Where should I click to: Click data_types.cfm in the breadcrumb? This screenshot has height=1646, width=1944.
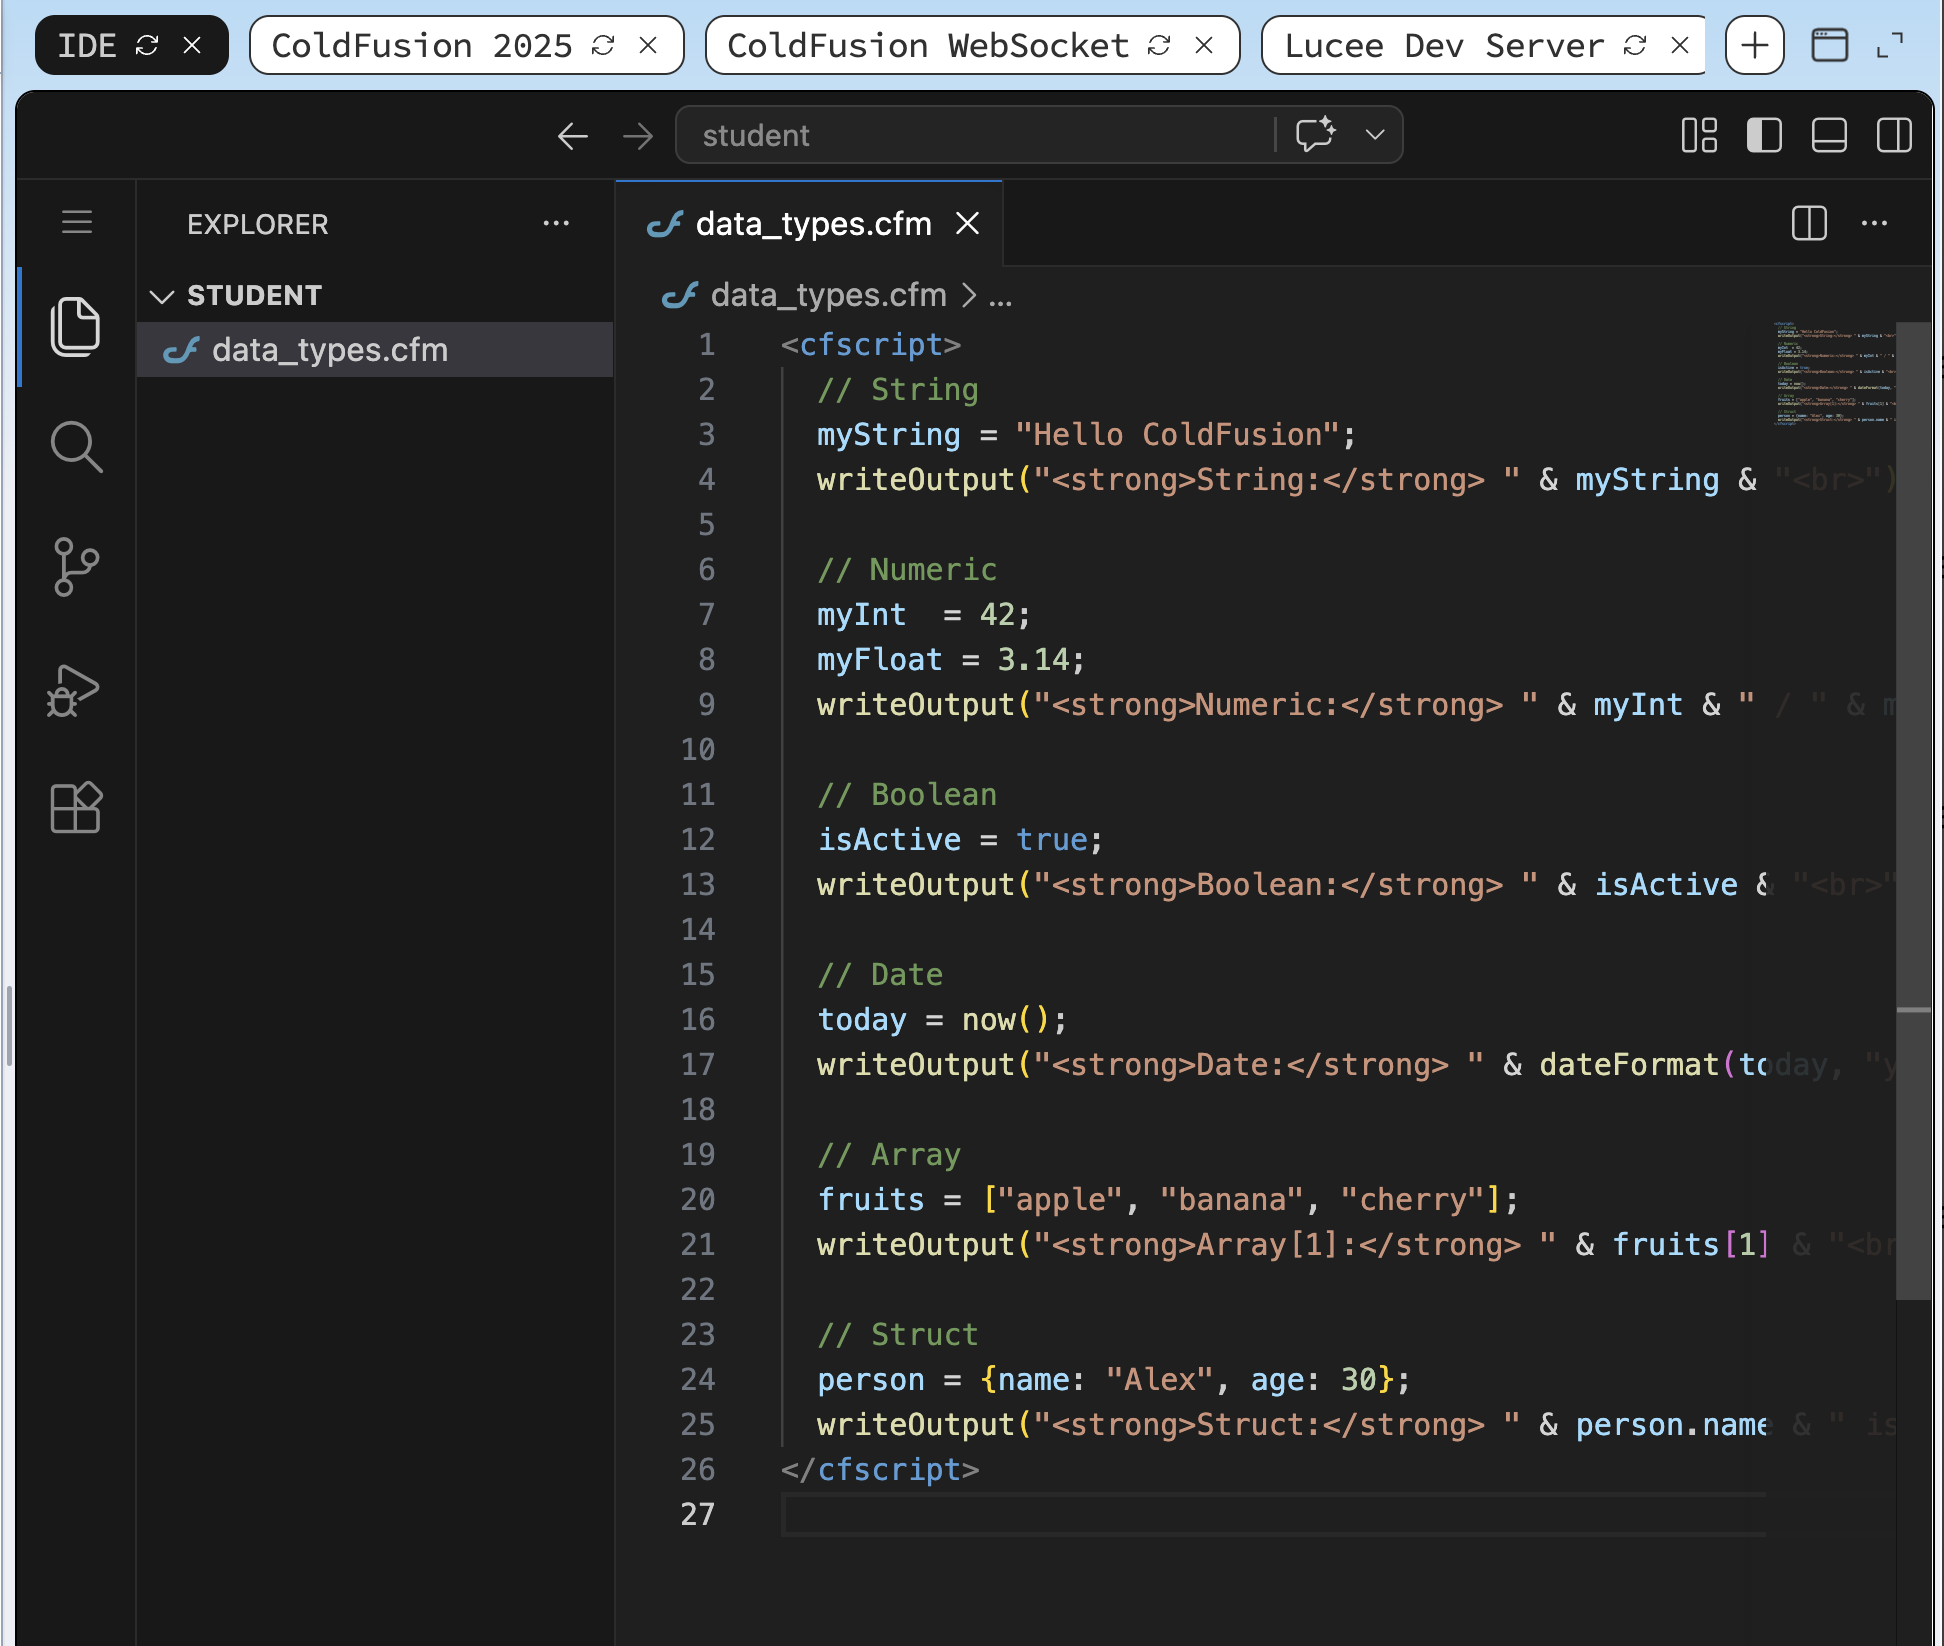click(x=828, y=295)
